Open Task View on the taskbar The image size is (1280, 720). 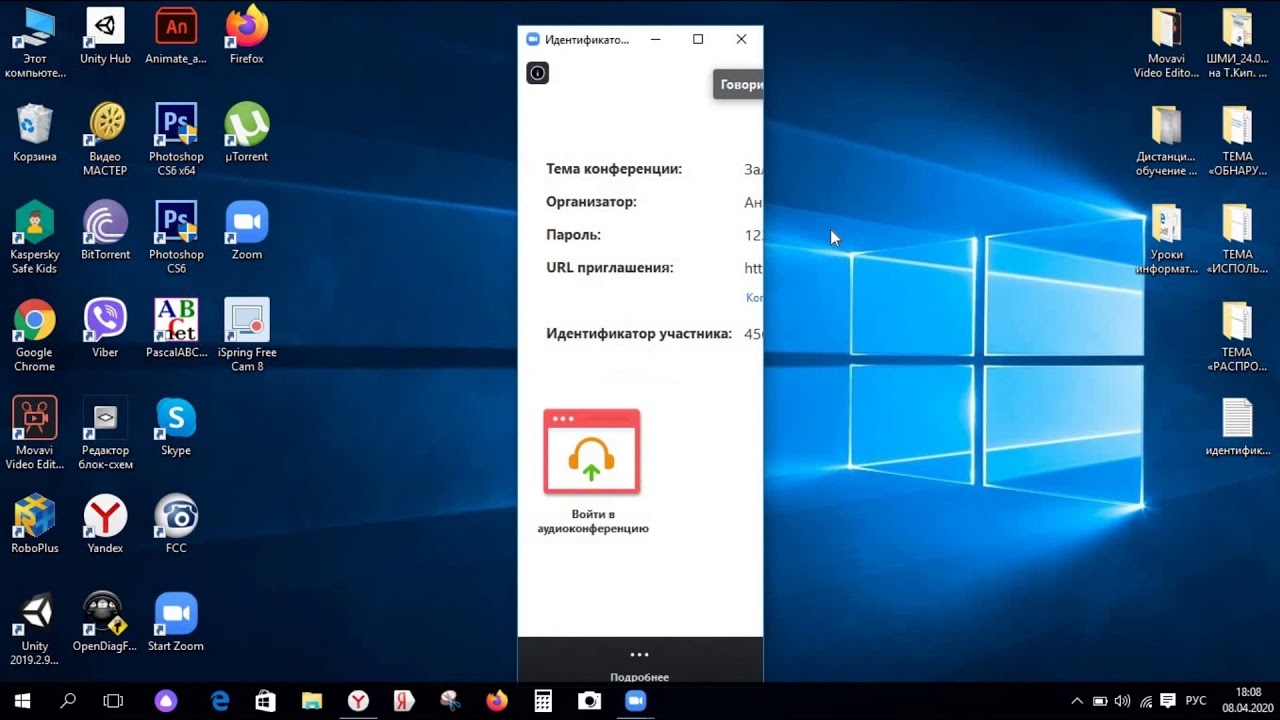(114, 701)
